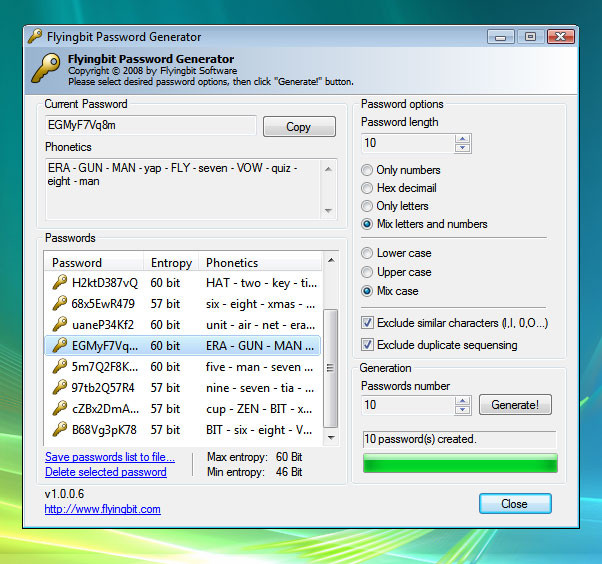This screenshot has height=564, width=602.
Task: Click the Passwords number input field
Action: click(408, 405)
